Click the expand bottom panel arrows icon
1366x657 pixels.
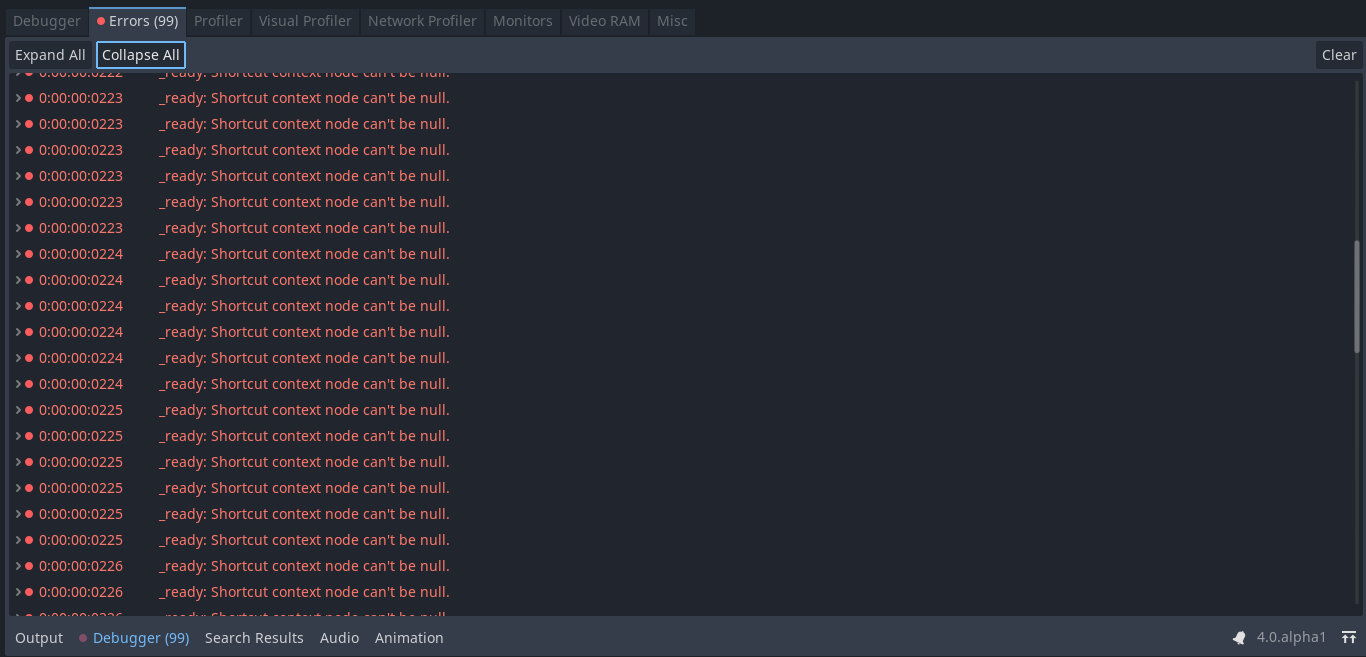[1349, 637]
